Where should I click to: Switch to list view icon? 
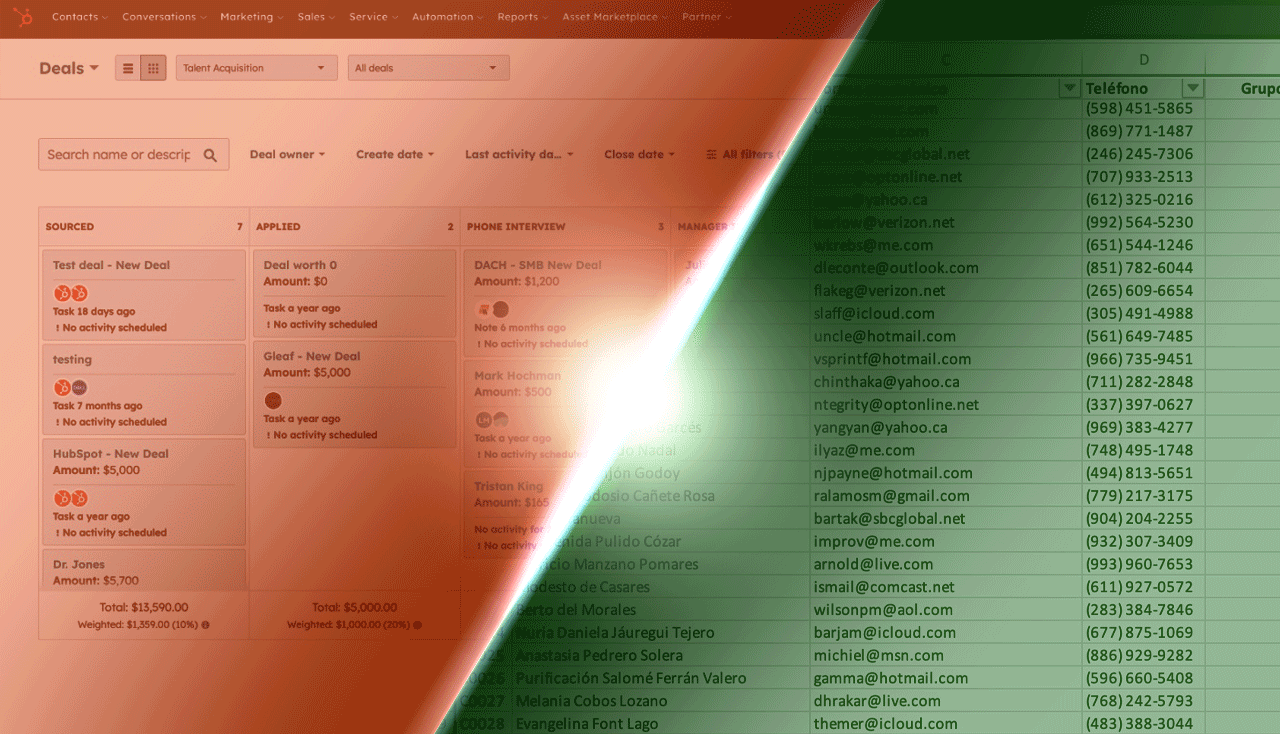tap(128, 68)
